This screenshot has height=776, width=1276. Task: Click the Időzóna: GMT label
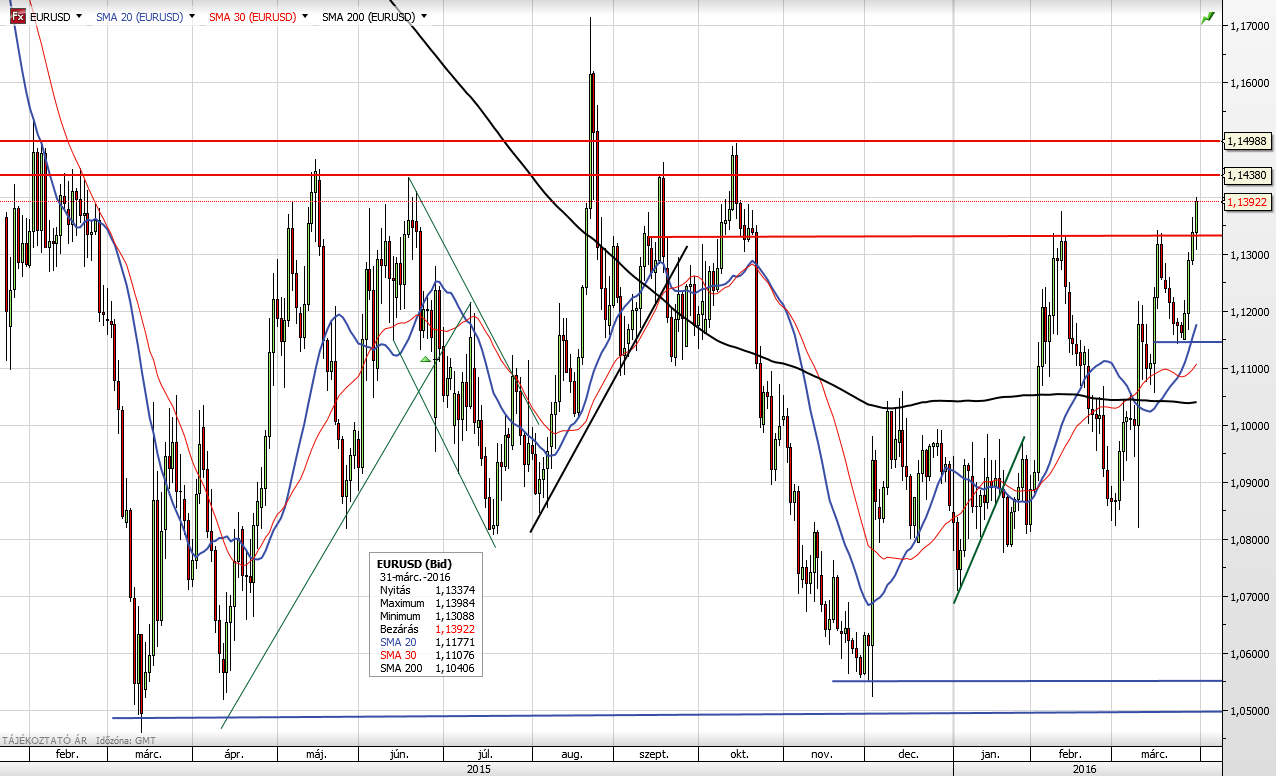[125, 740]
